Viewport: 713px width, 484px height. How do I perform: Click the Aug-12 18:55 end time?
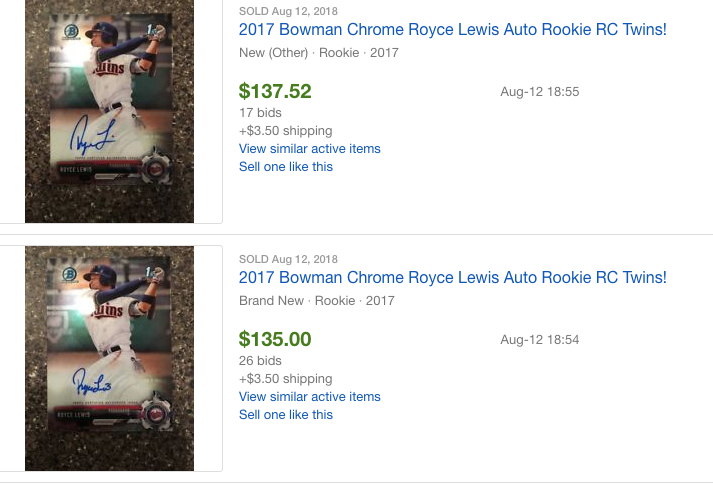540,92
